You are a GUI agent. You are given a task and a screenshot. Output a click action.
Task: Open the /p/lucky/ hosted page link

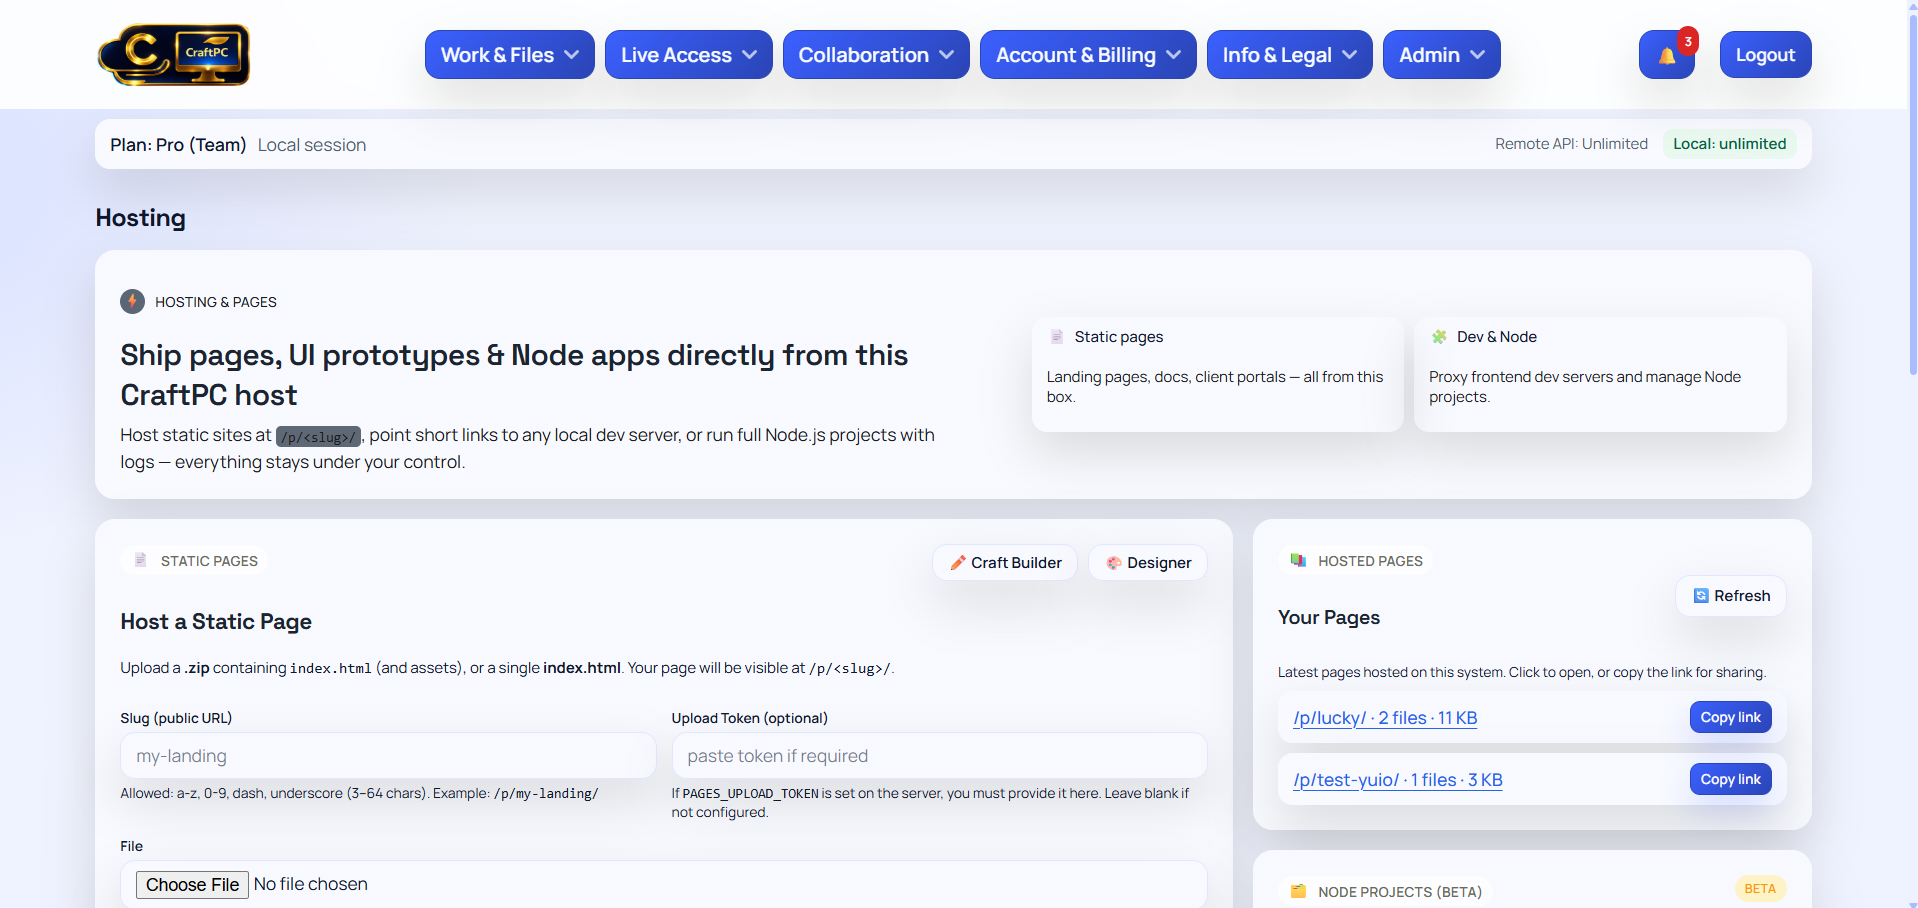tap(1385, 718)
